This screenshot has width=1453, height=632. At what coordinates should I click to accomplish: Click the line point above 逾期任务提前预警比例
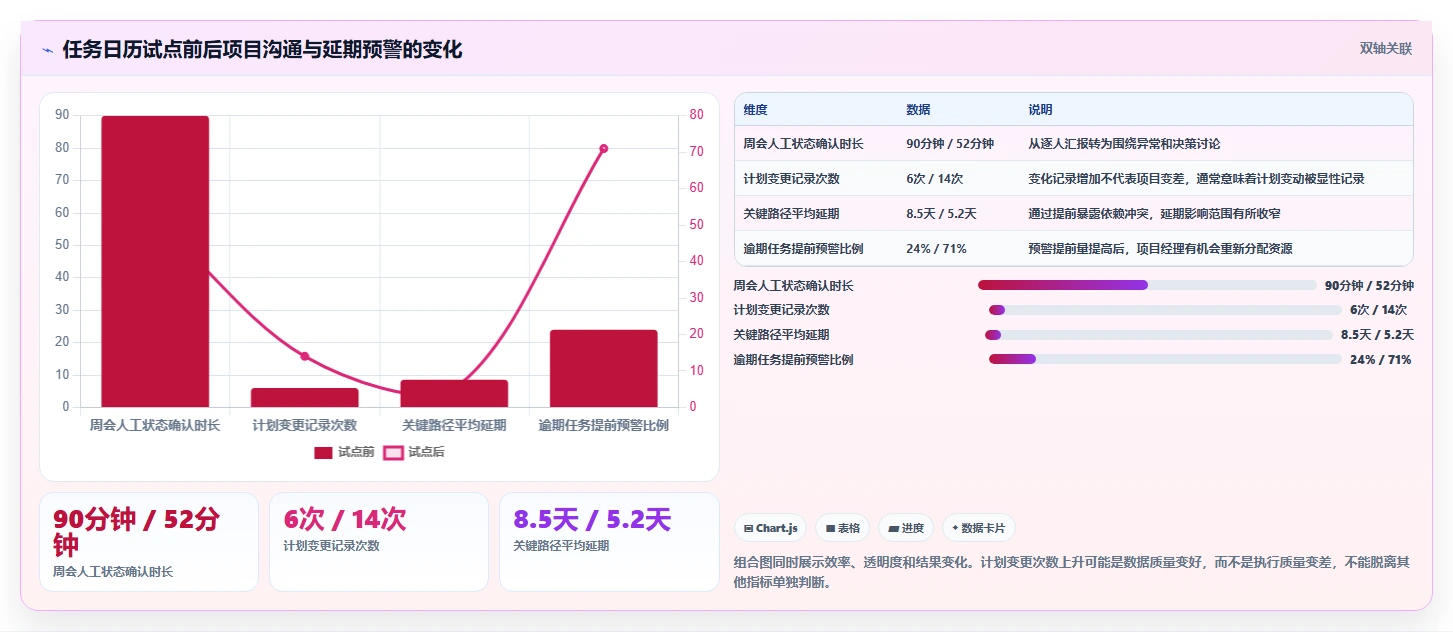coord(603,149)
